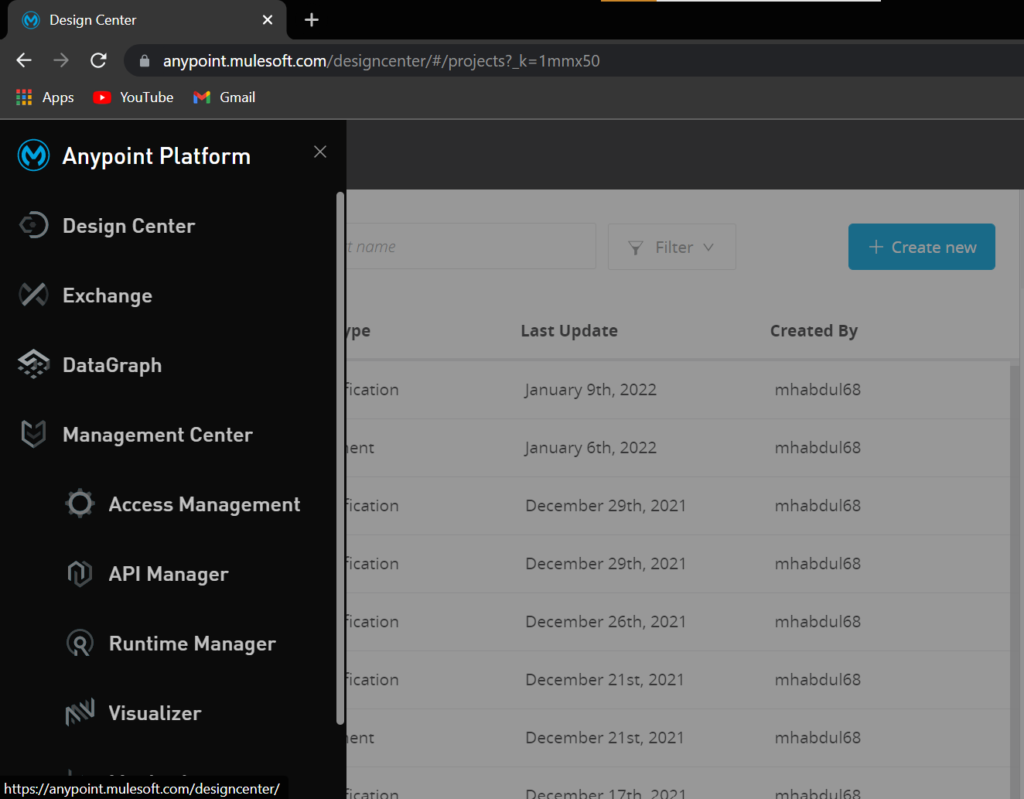Open API Manager menu entry

point(168,574)
